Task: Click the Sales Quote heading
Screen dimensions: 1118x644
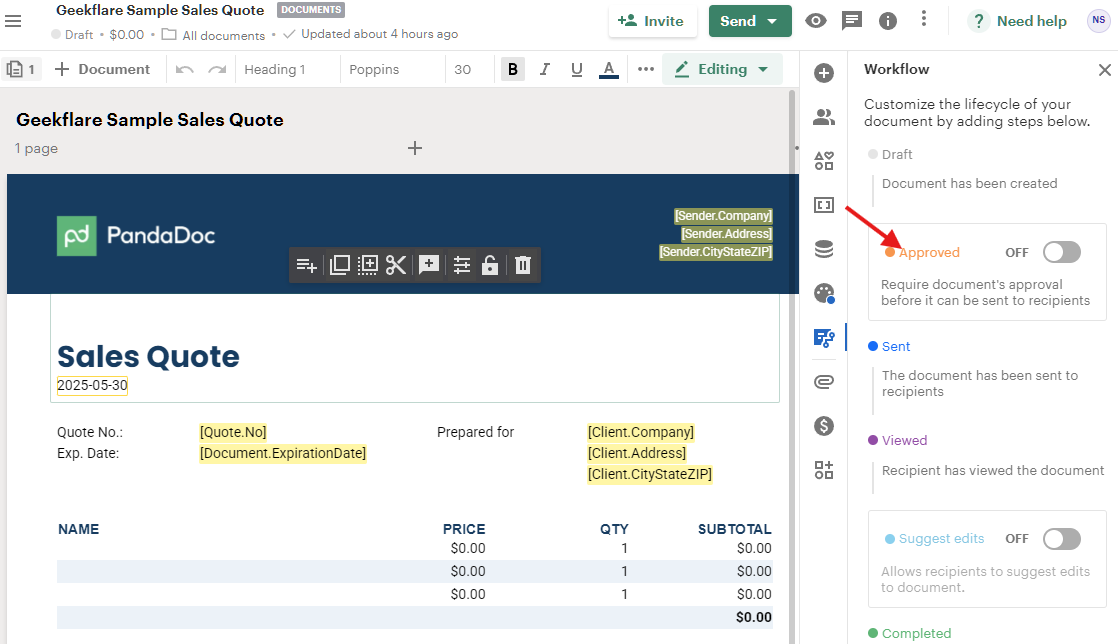Action: coord(148,356)
